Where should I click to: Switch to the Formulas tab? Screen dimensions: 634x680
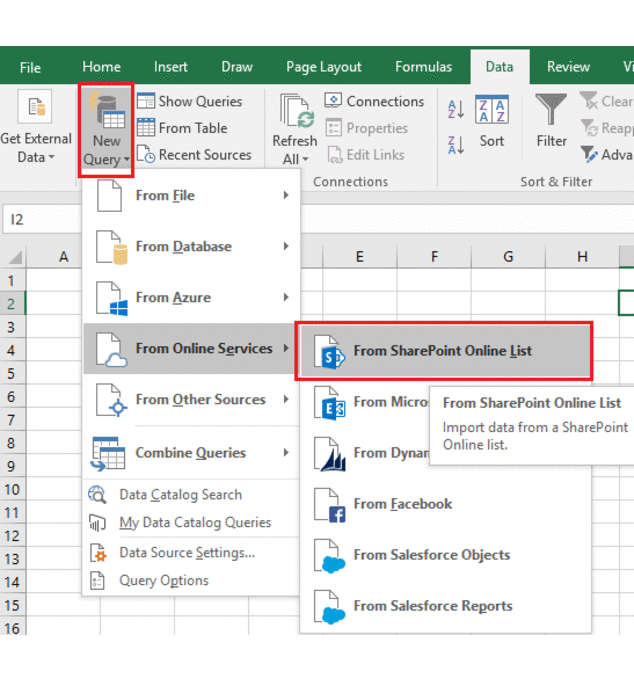[x=423, y=67]
